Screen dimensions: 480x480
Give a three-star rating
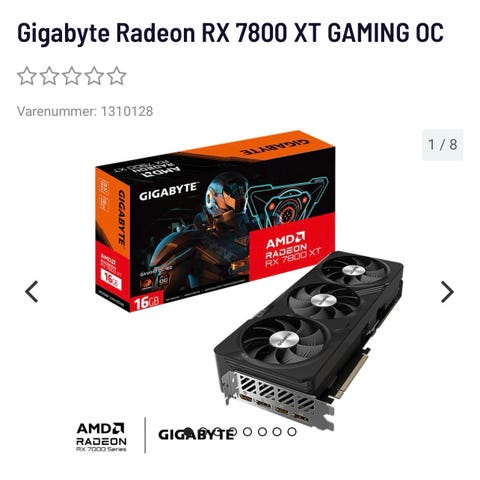[72, 76]
